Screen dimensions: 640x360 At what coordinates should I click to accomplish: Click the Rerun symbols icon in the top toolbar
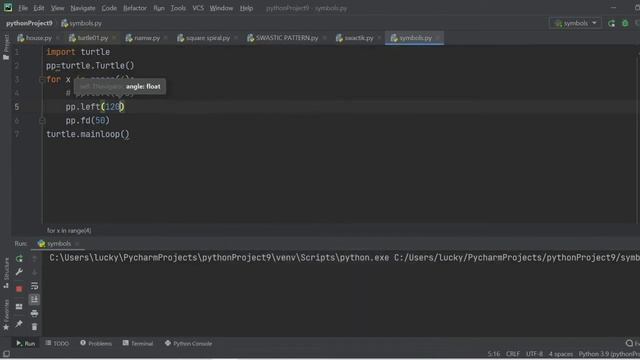[x=611, y=23]
